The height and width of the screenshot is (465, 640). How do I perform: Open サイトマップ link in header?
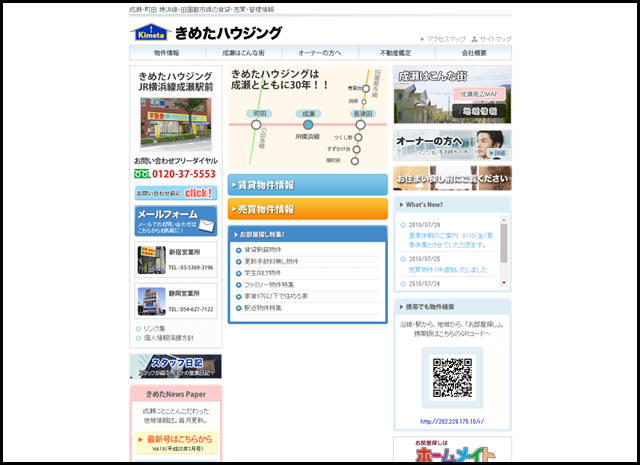(496, 39)
